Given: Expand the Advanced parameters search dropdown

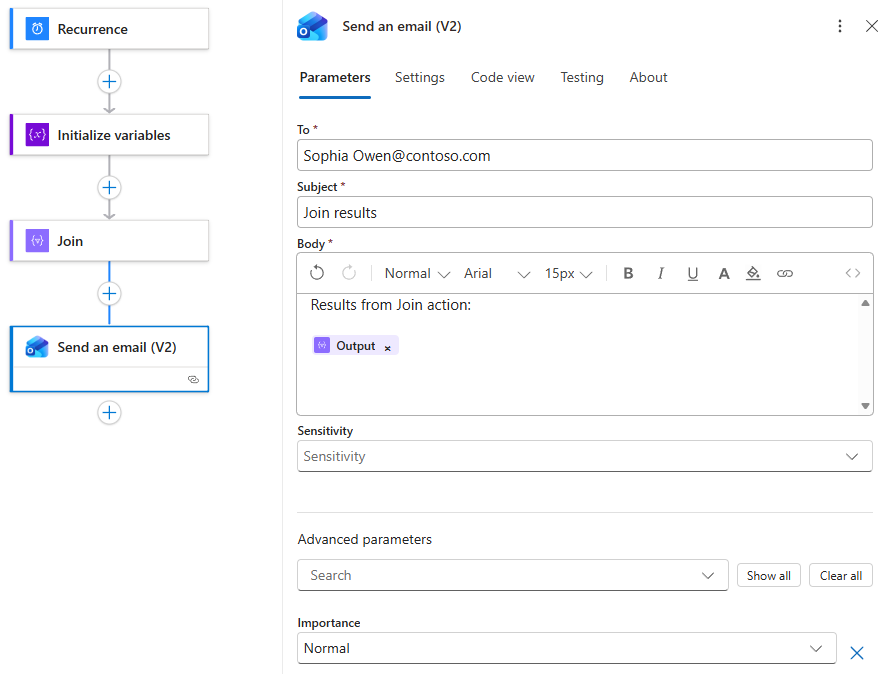Looking at the screenshot, I should click(x=512, y=575).
